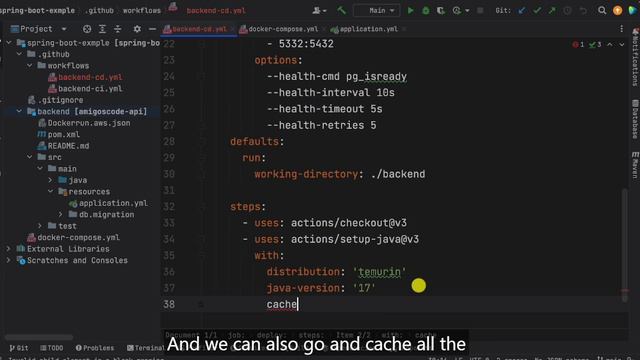The width and height of the screenshot is (640, 360).
Task: Run the Main configuration with green play
Action: coord(410,11)
